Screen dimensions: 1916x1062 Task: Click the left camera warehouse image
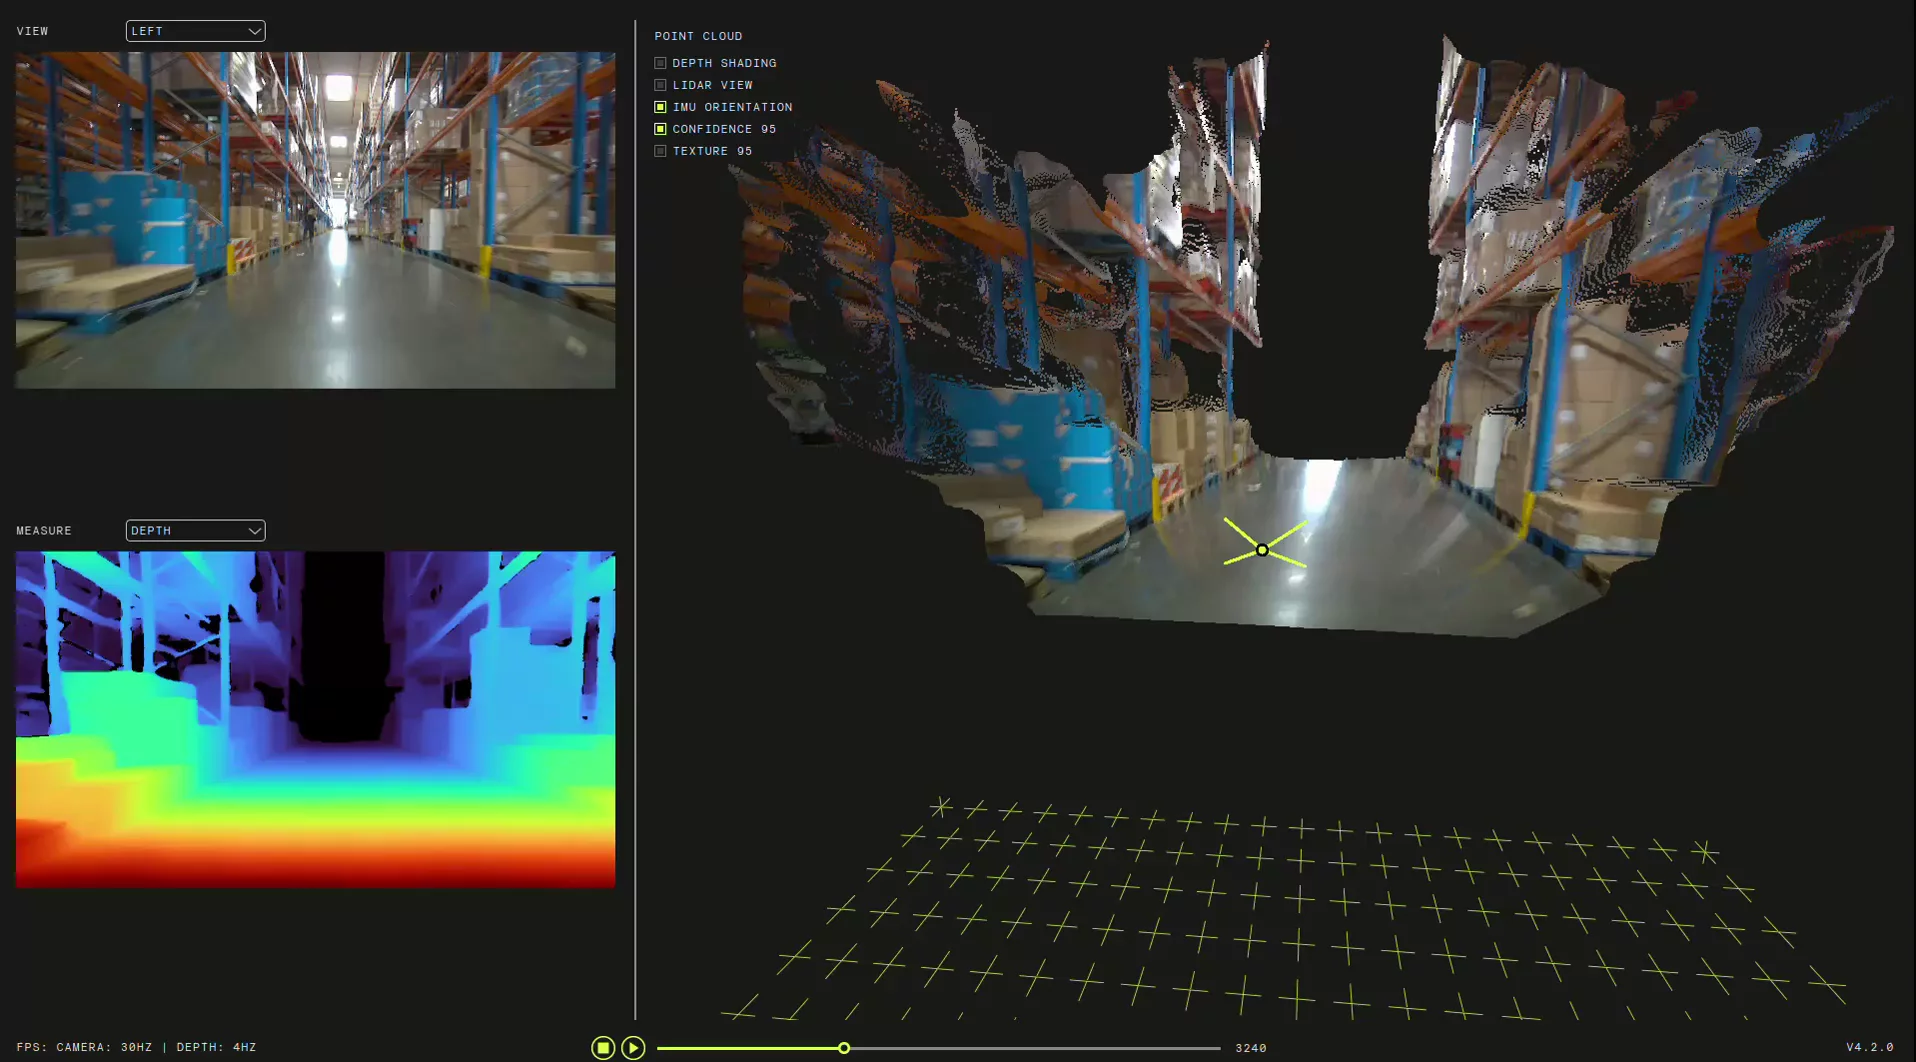[x=315, y=220]
